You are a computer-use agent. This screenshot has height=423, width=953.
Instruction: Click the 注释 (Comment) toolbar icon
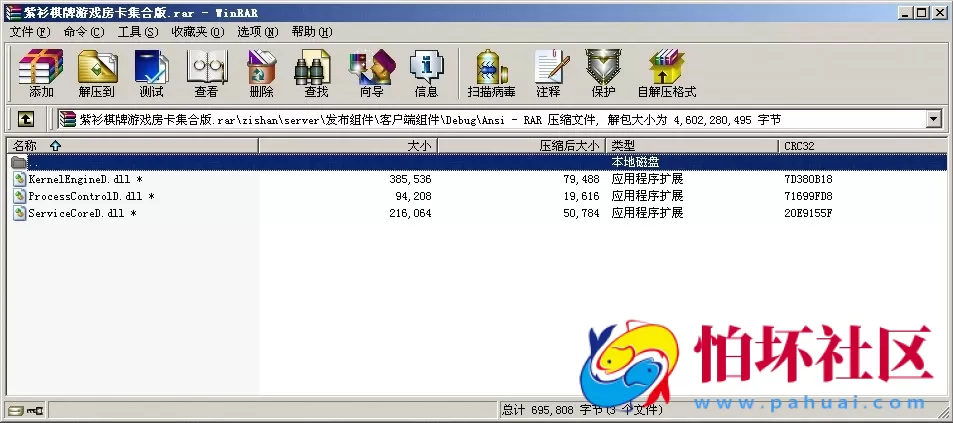pyautogui.click(x=551, y=67)
